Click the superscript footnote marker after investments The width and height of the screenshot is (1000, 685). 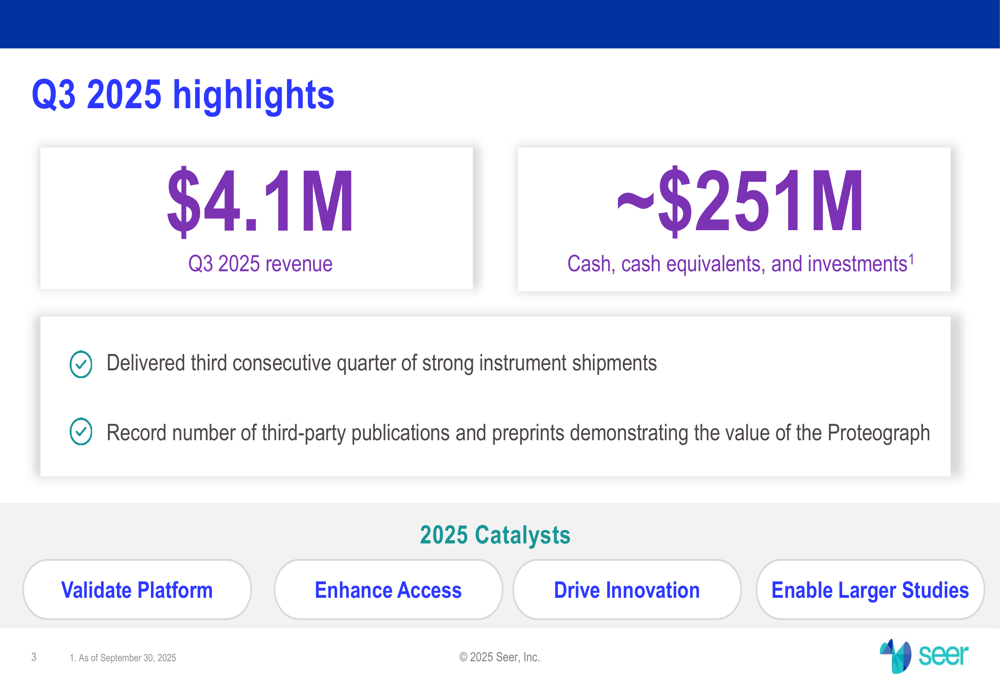tap(911, 258)
